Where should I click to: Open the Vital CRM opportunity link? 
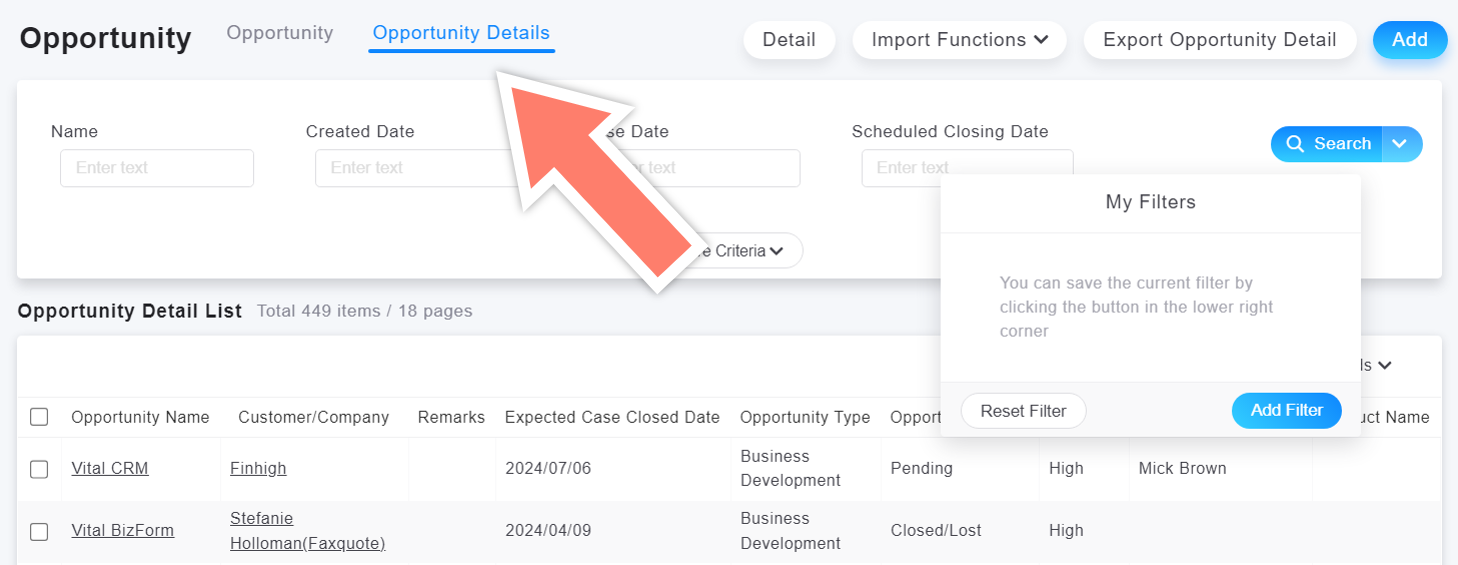coord(110,468)
